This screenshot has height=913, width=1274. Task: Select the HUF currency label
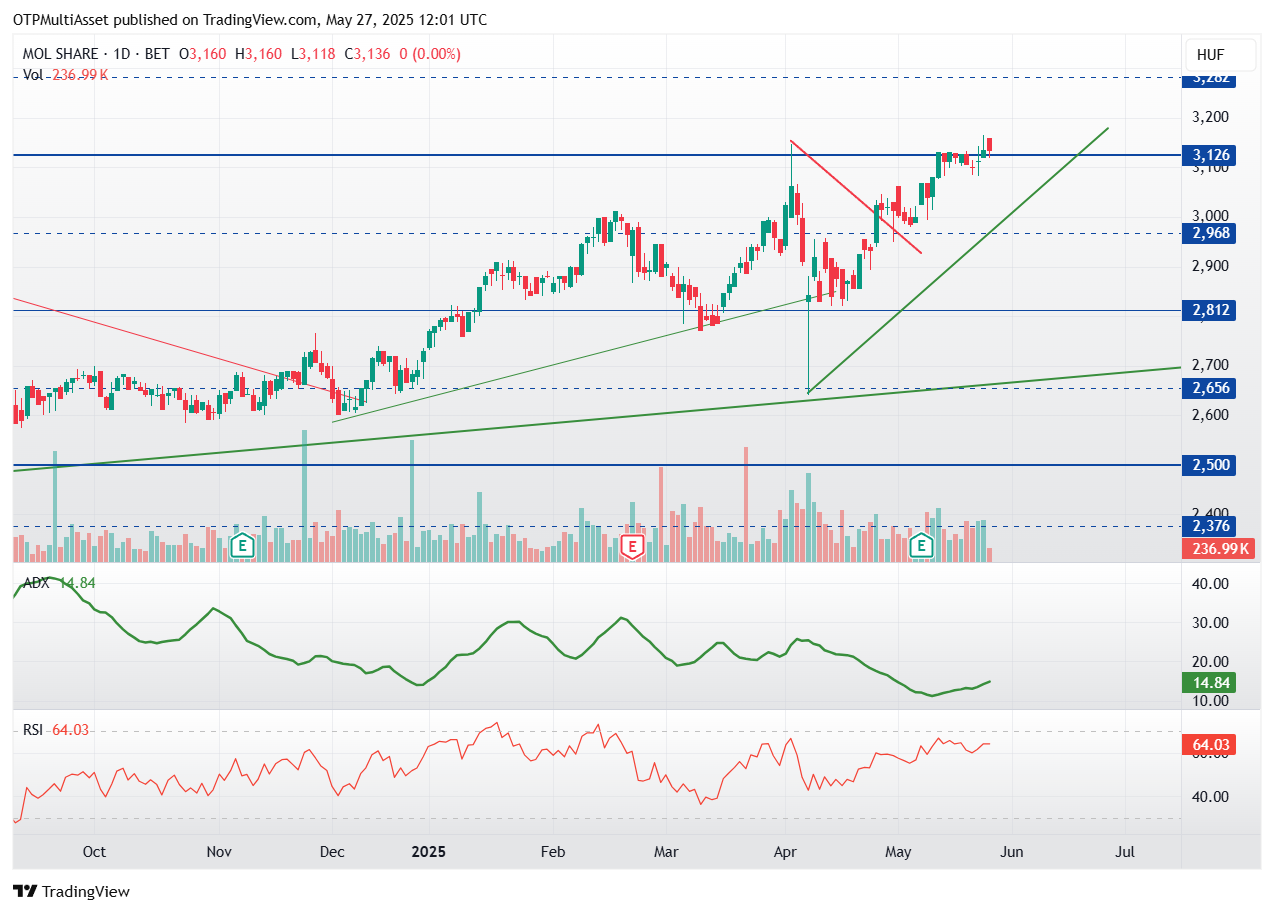1209,55
